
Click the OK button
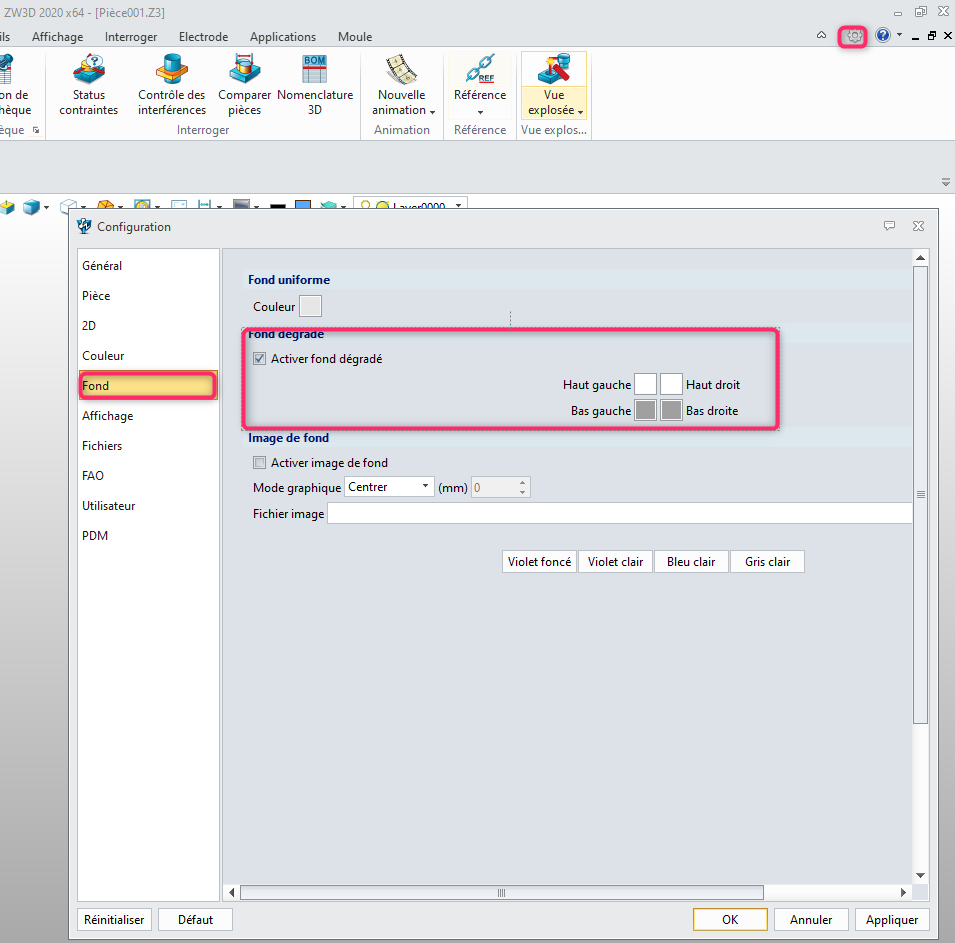tap(730, 919)
